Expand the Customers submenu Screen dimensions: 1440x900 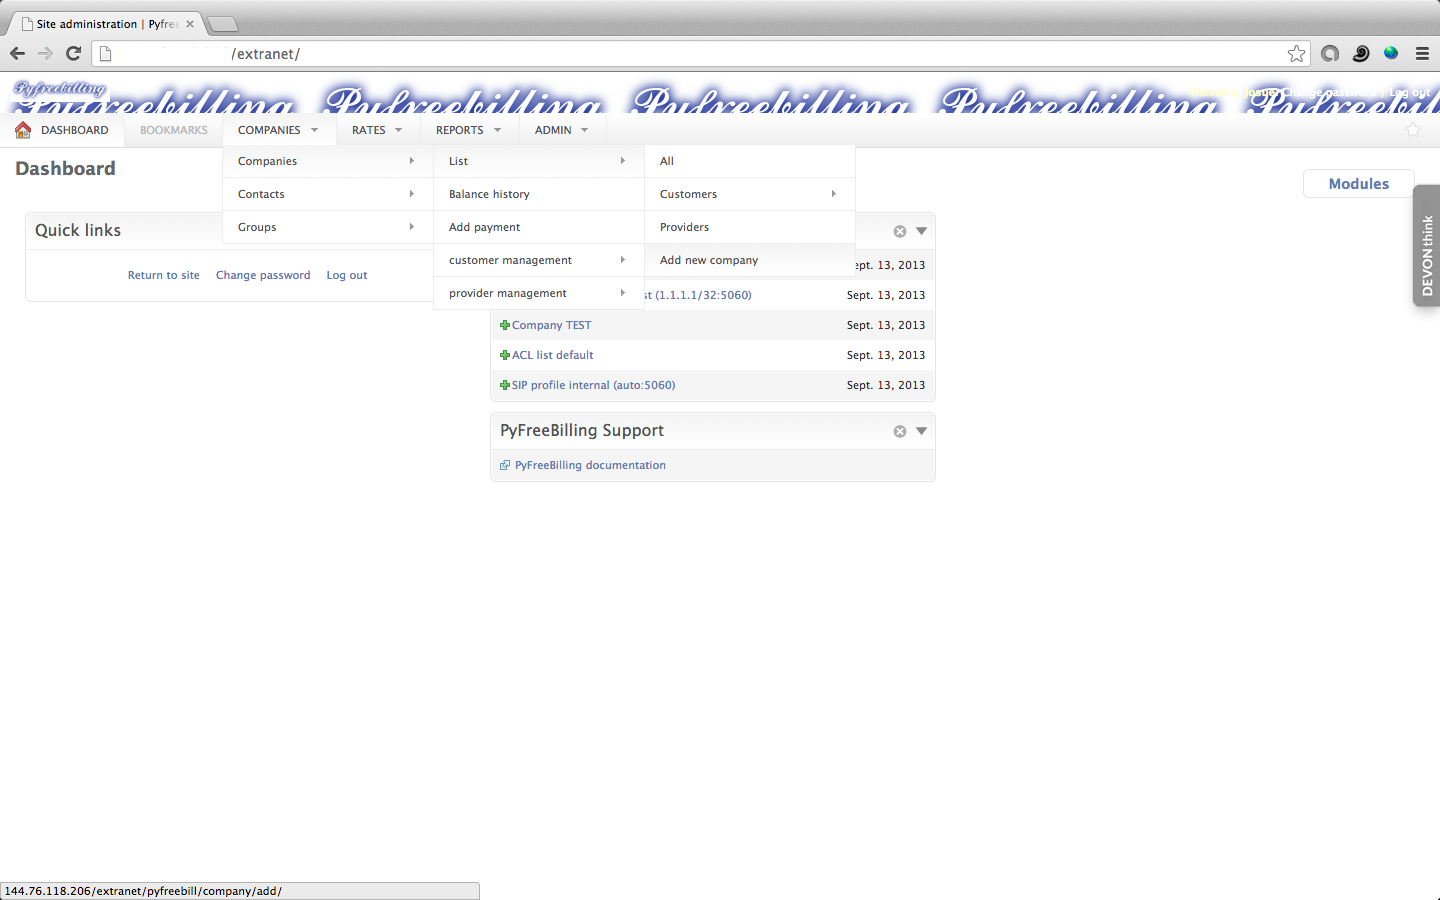pyautogui.click(x=749, y=194)
